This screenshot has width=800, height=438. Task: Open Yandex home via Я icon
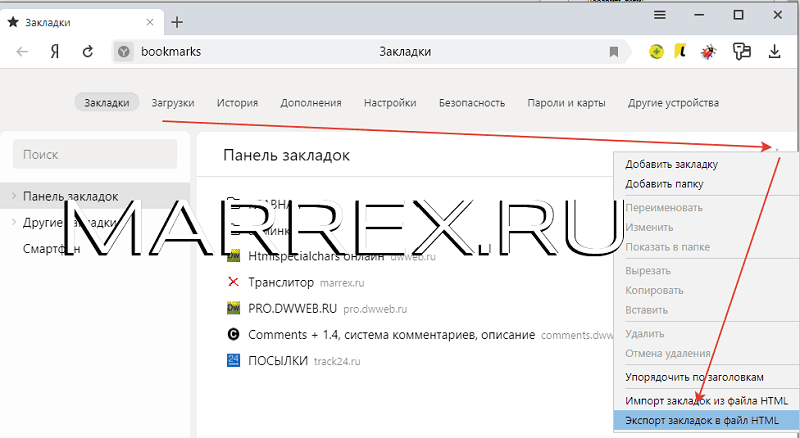click(55, 52)
